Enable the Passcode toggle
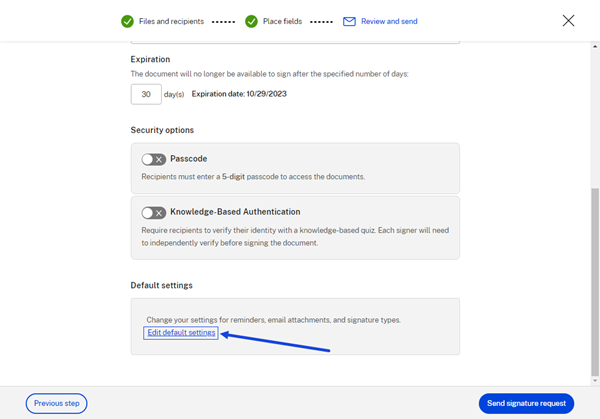600x419 pixels. point(153,159)
